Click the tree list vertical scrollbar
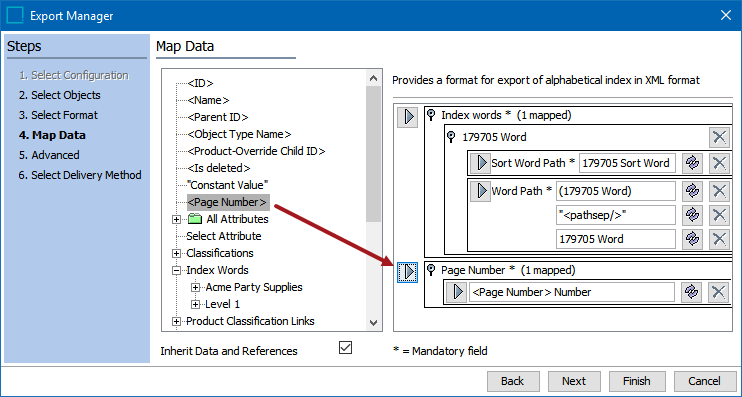742x397 pixels. [373, 200]
